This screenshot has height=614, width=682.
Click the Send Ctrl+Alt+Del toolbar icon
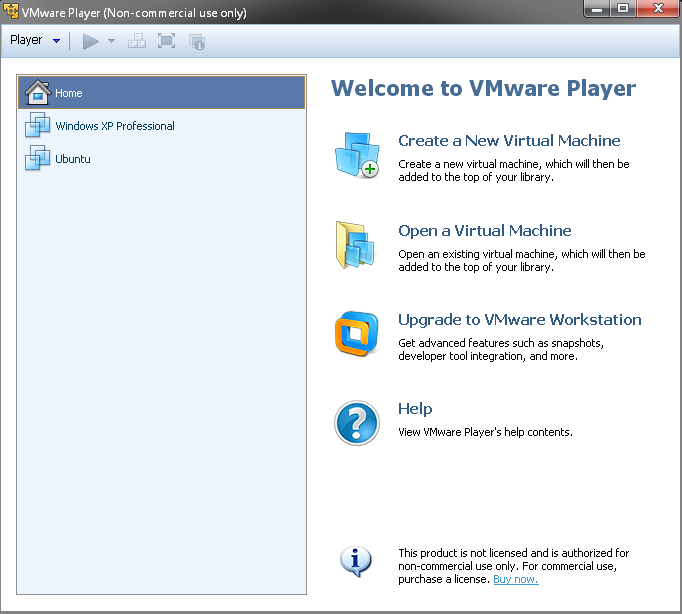point(137,41)
